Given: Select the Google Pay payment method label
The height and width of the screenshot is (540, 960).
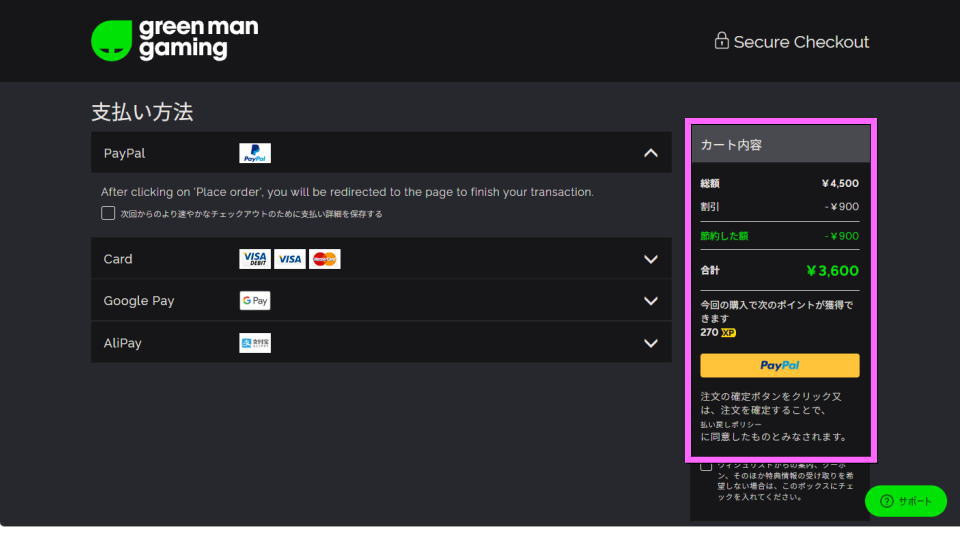Looking at the screenshot, I should point(138,301).
